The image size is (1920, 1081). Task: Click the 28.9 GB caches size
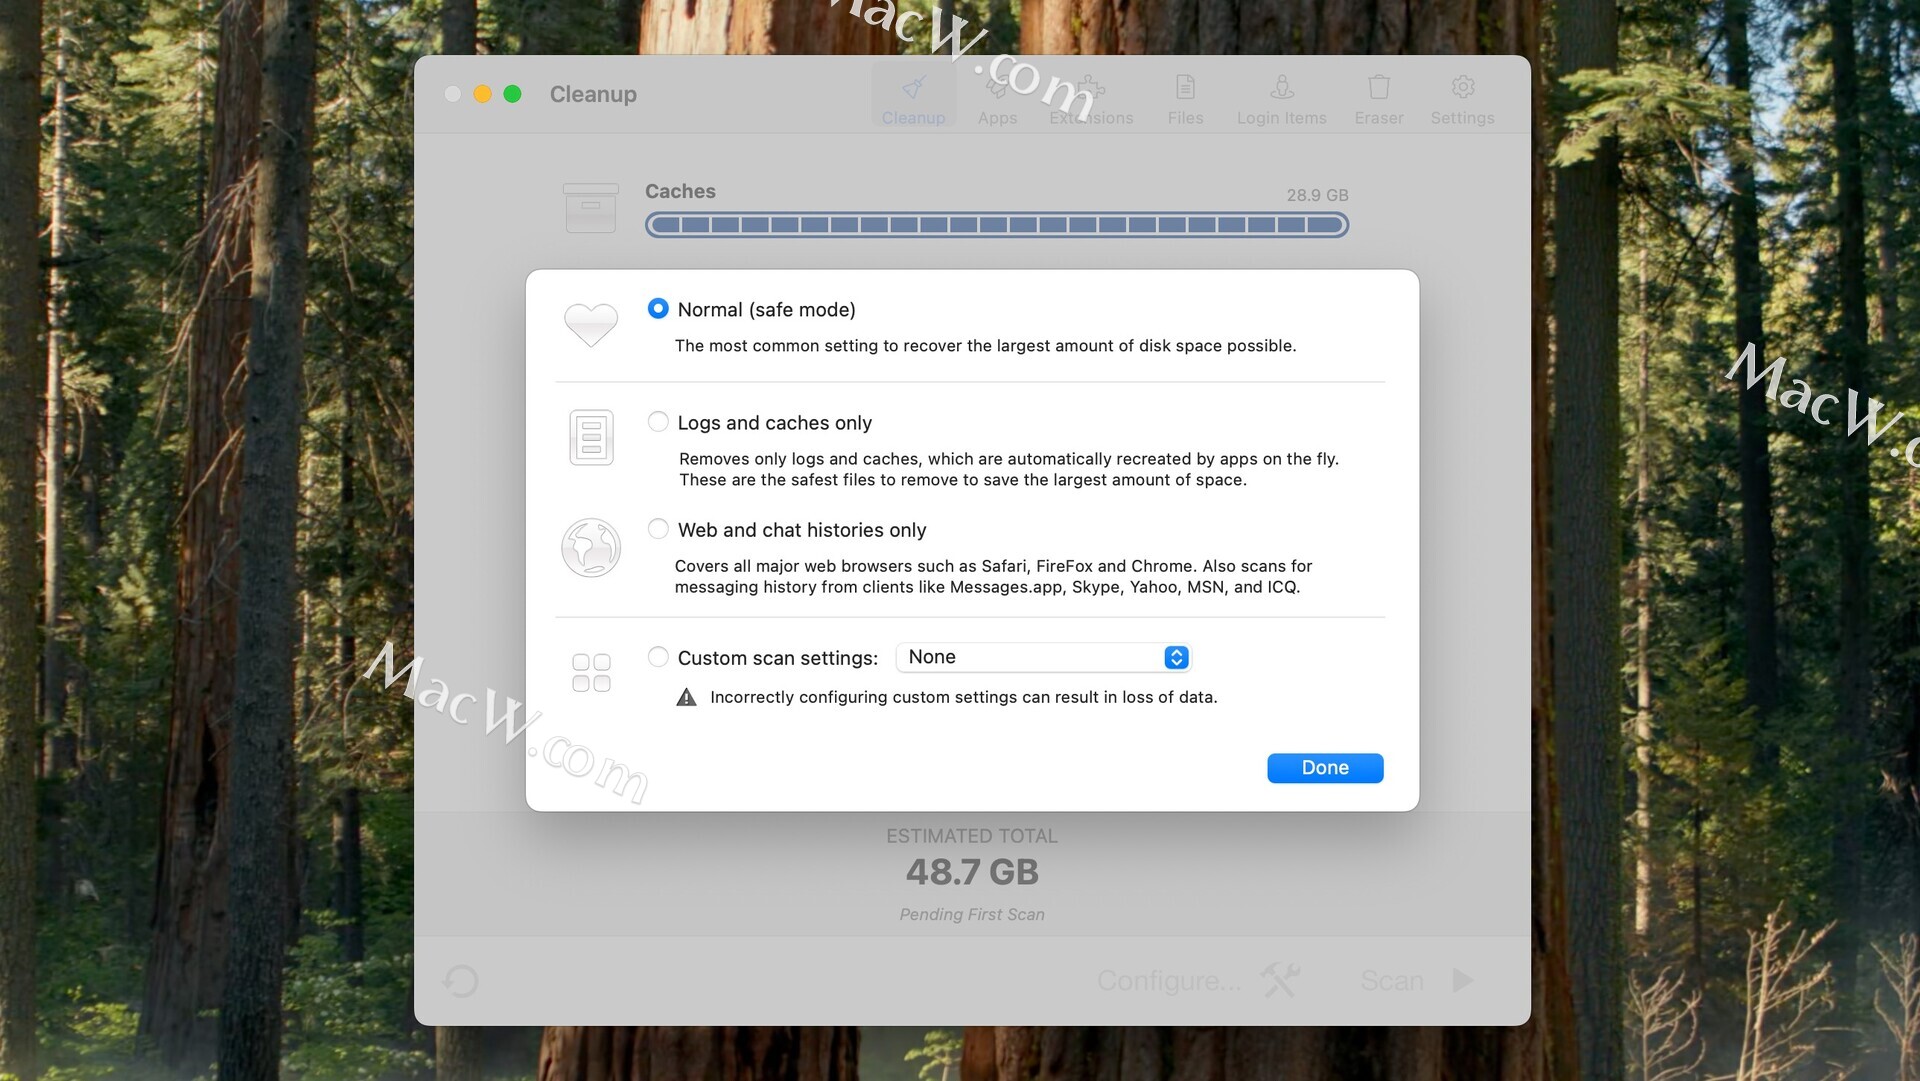(x=1317, y=195)
